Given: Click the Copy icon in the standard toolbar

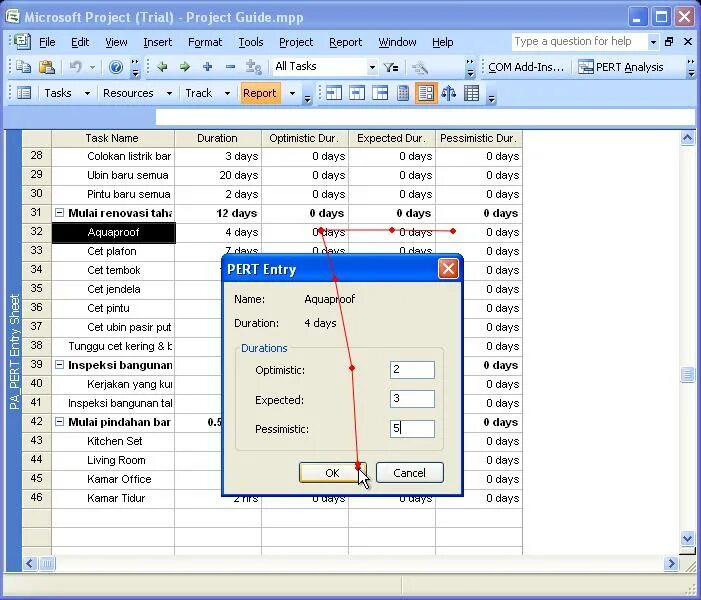Looking at the screenshot, I should point(23,67).
